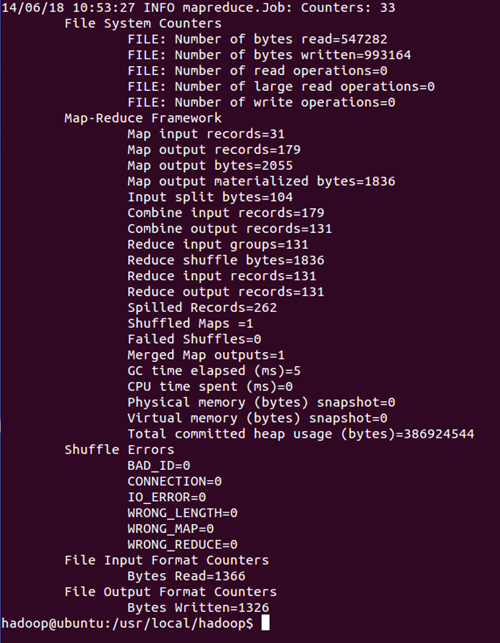Click the hadoop@ubuntu shell prompt text
Screen dimensions: 500x643
point(128,623)
